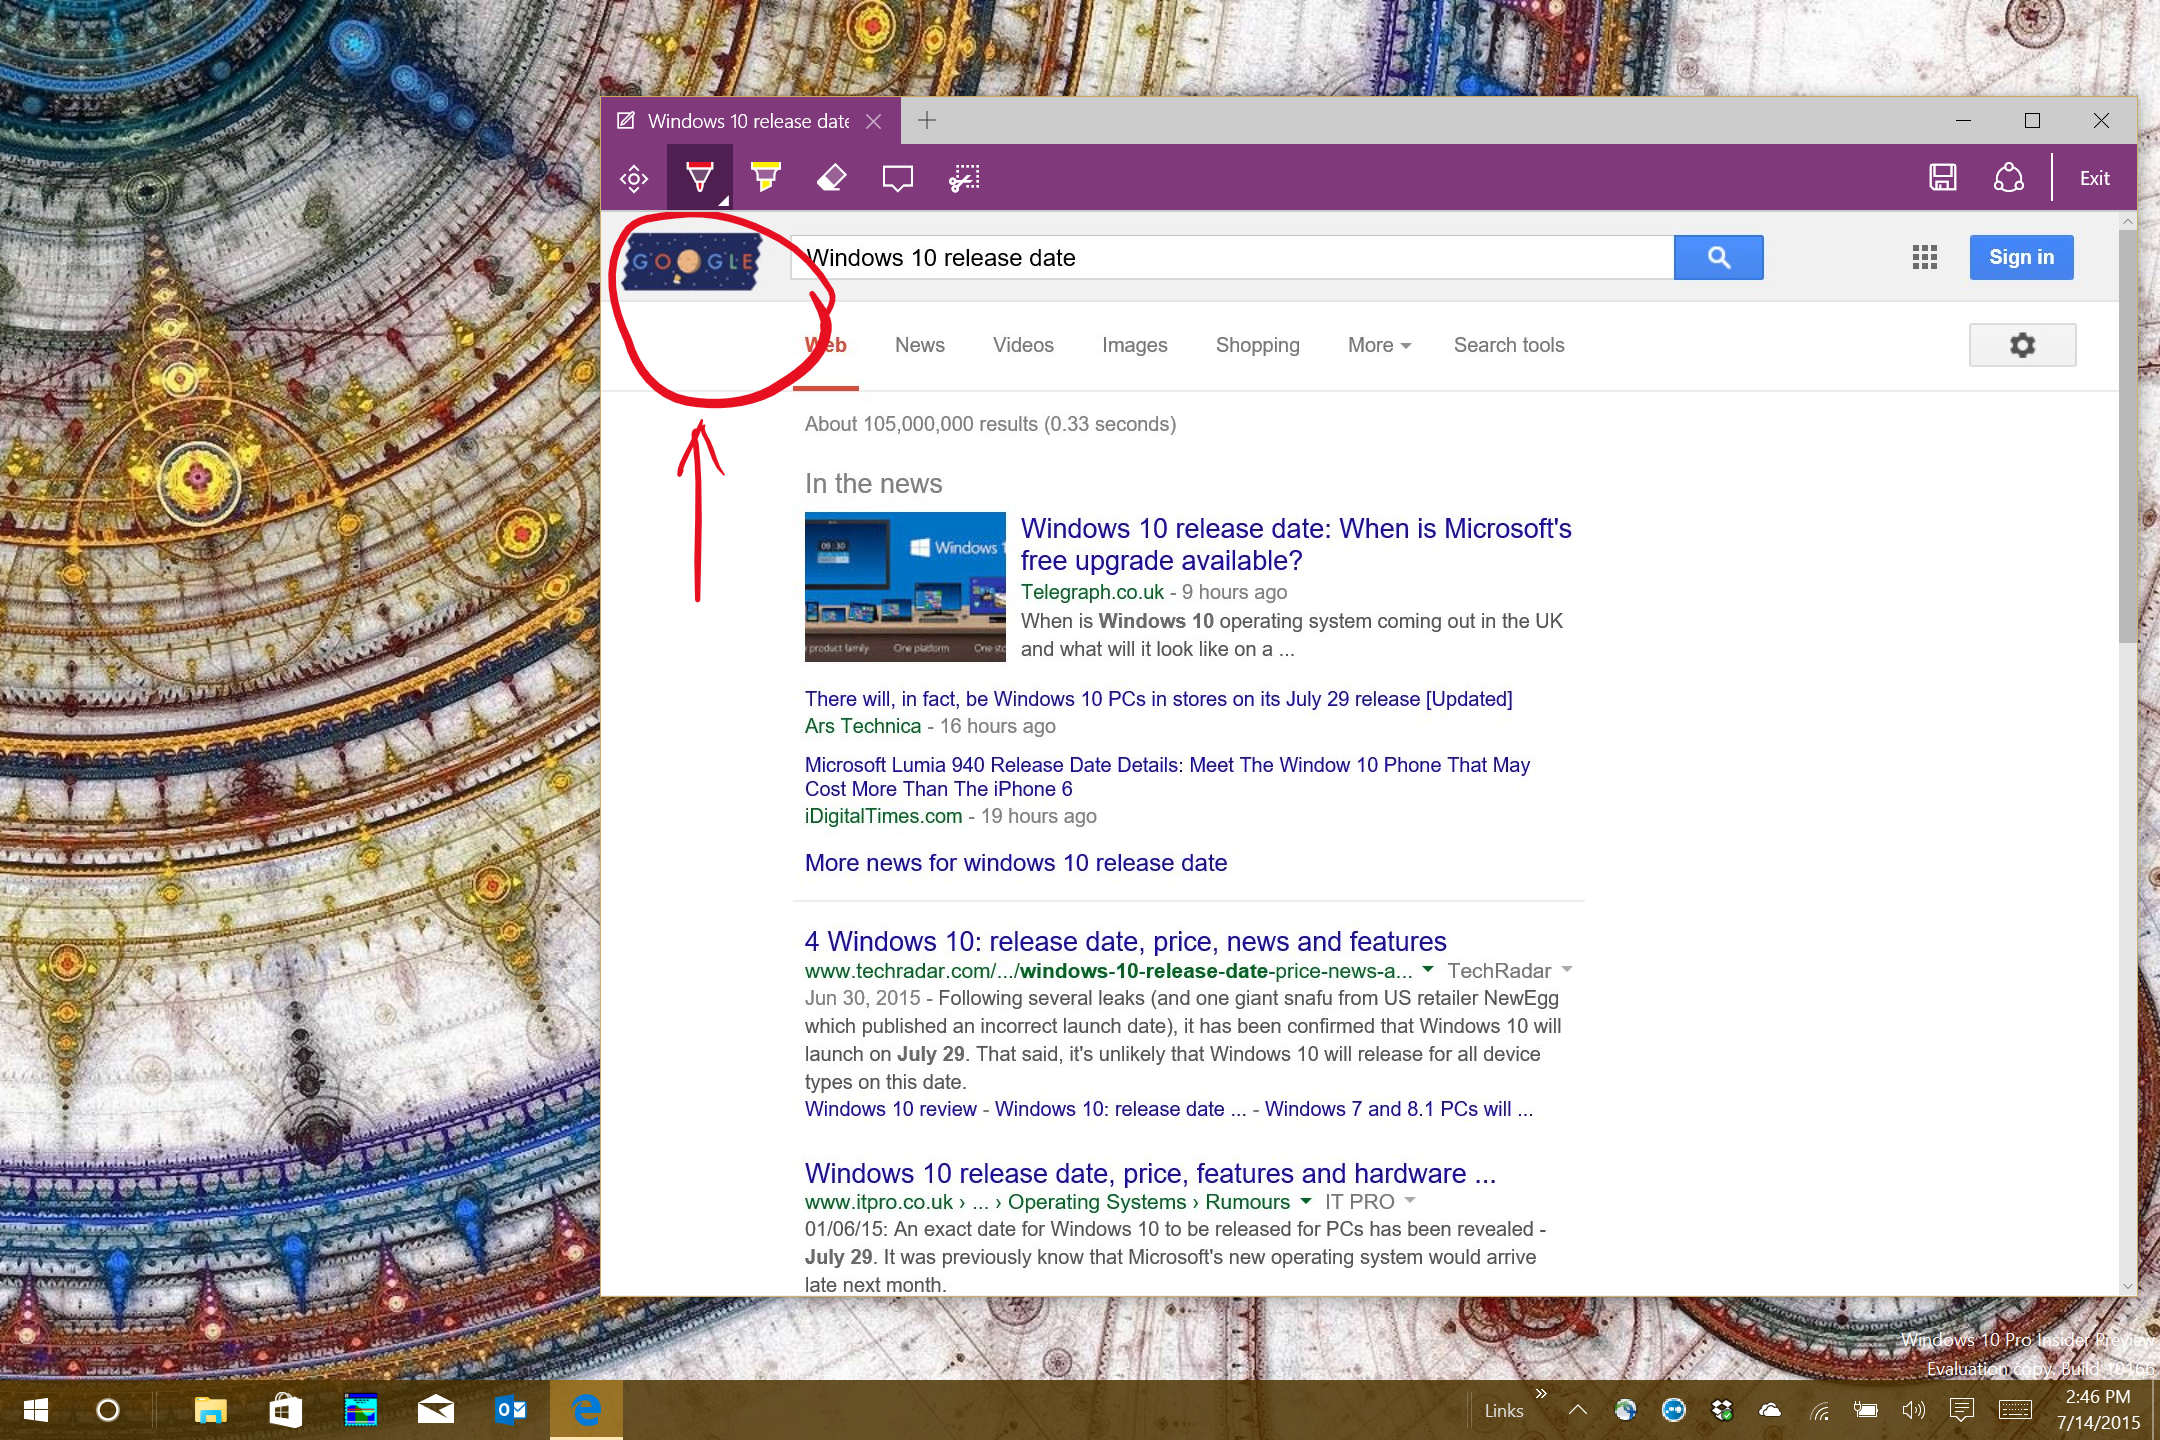Viewport: 2160px width, 1440px height.
Task: Expand the More dropdown
Action: click(1379, 345)
